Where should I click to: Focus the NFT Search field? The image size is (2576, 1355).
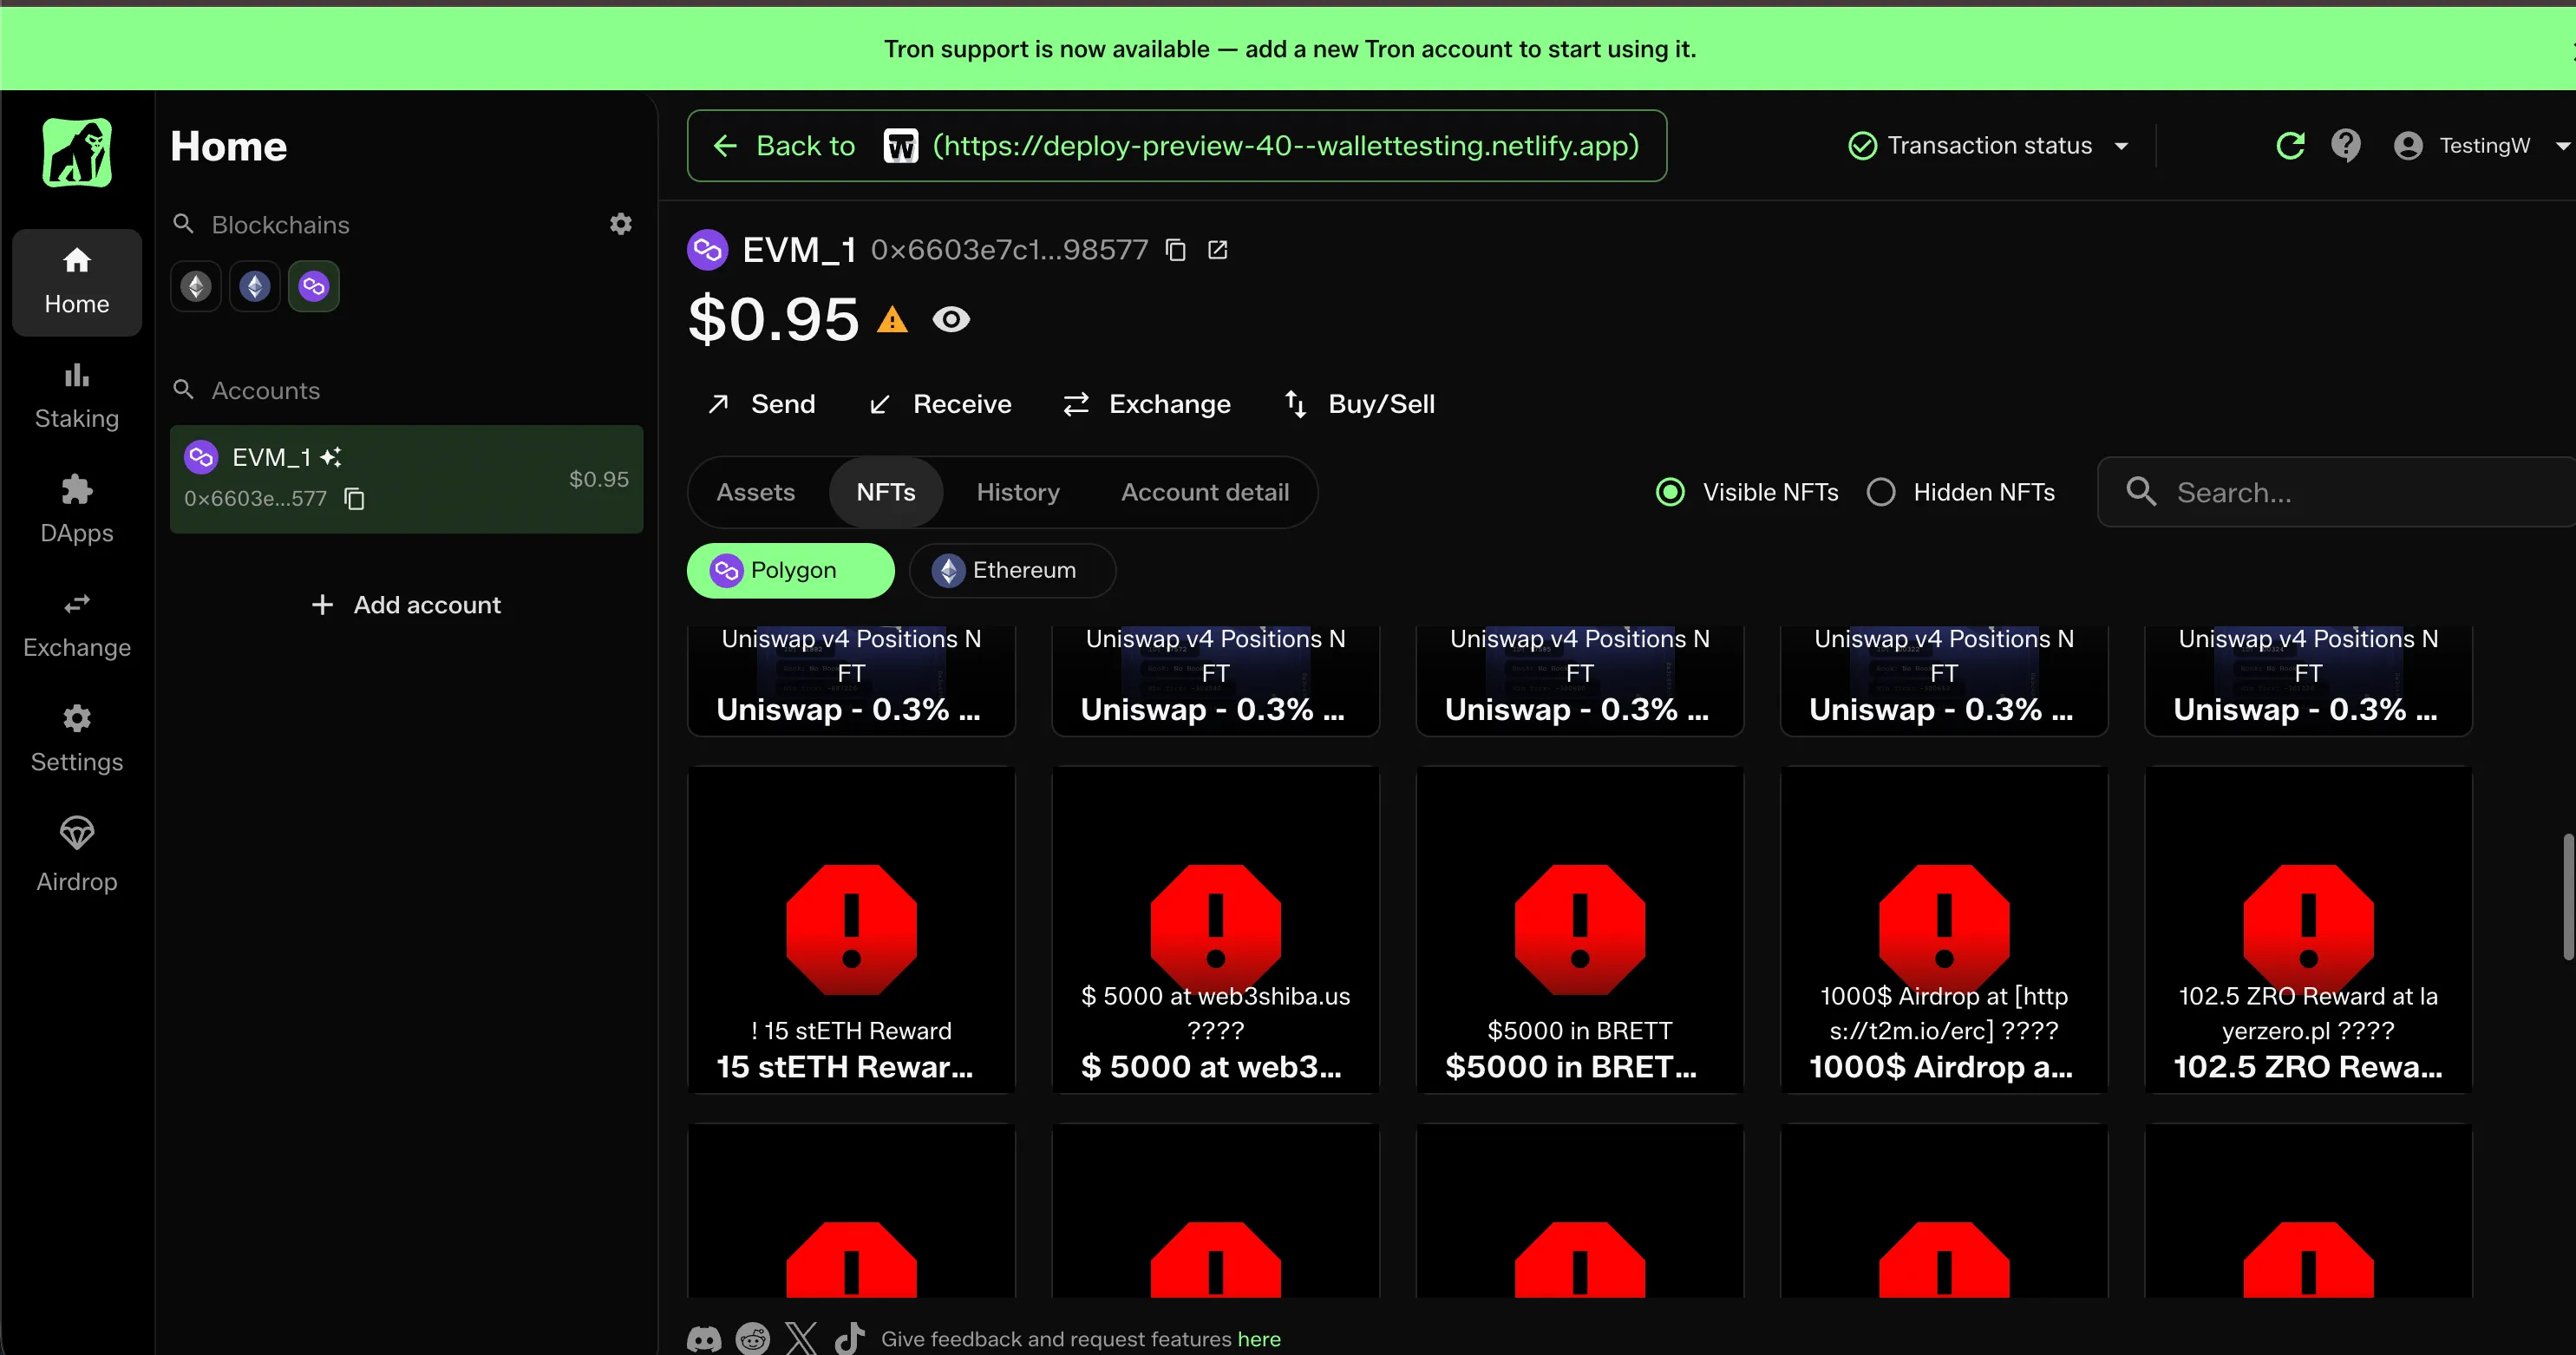2337,492
